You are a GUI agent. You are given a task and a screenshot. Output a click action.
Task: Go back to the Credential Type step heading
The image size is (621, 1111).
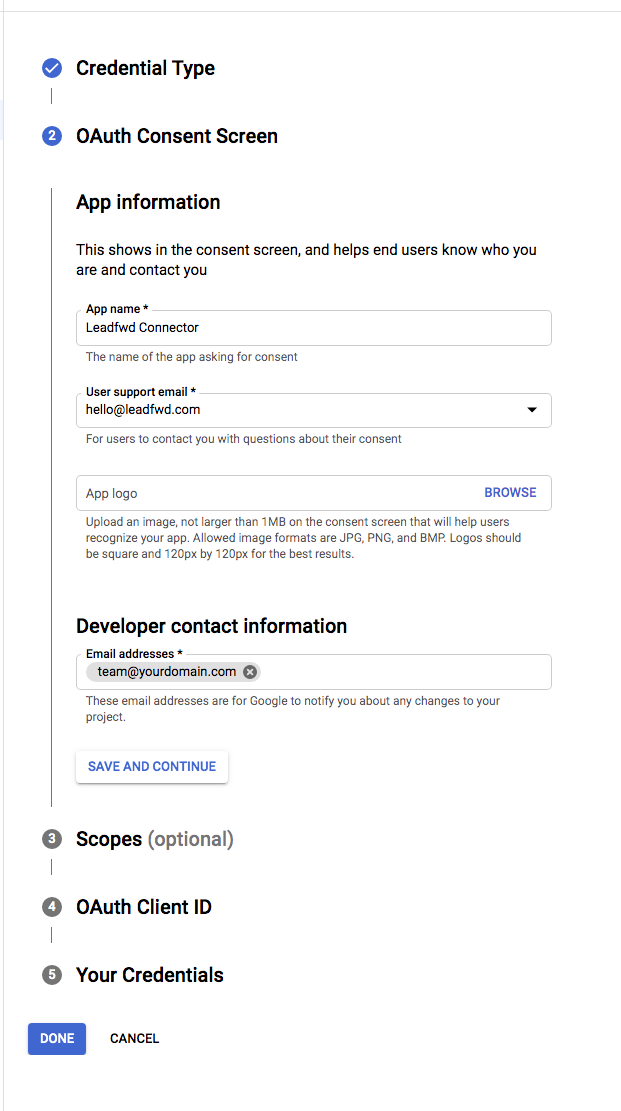pos(145,69)
